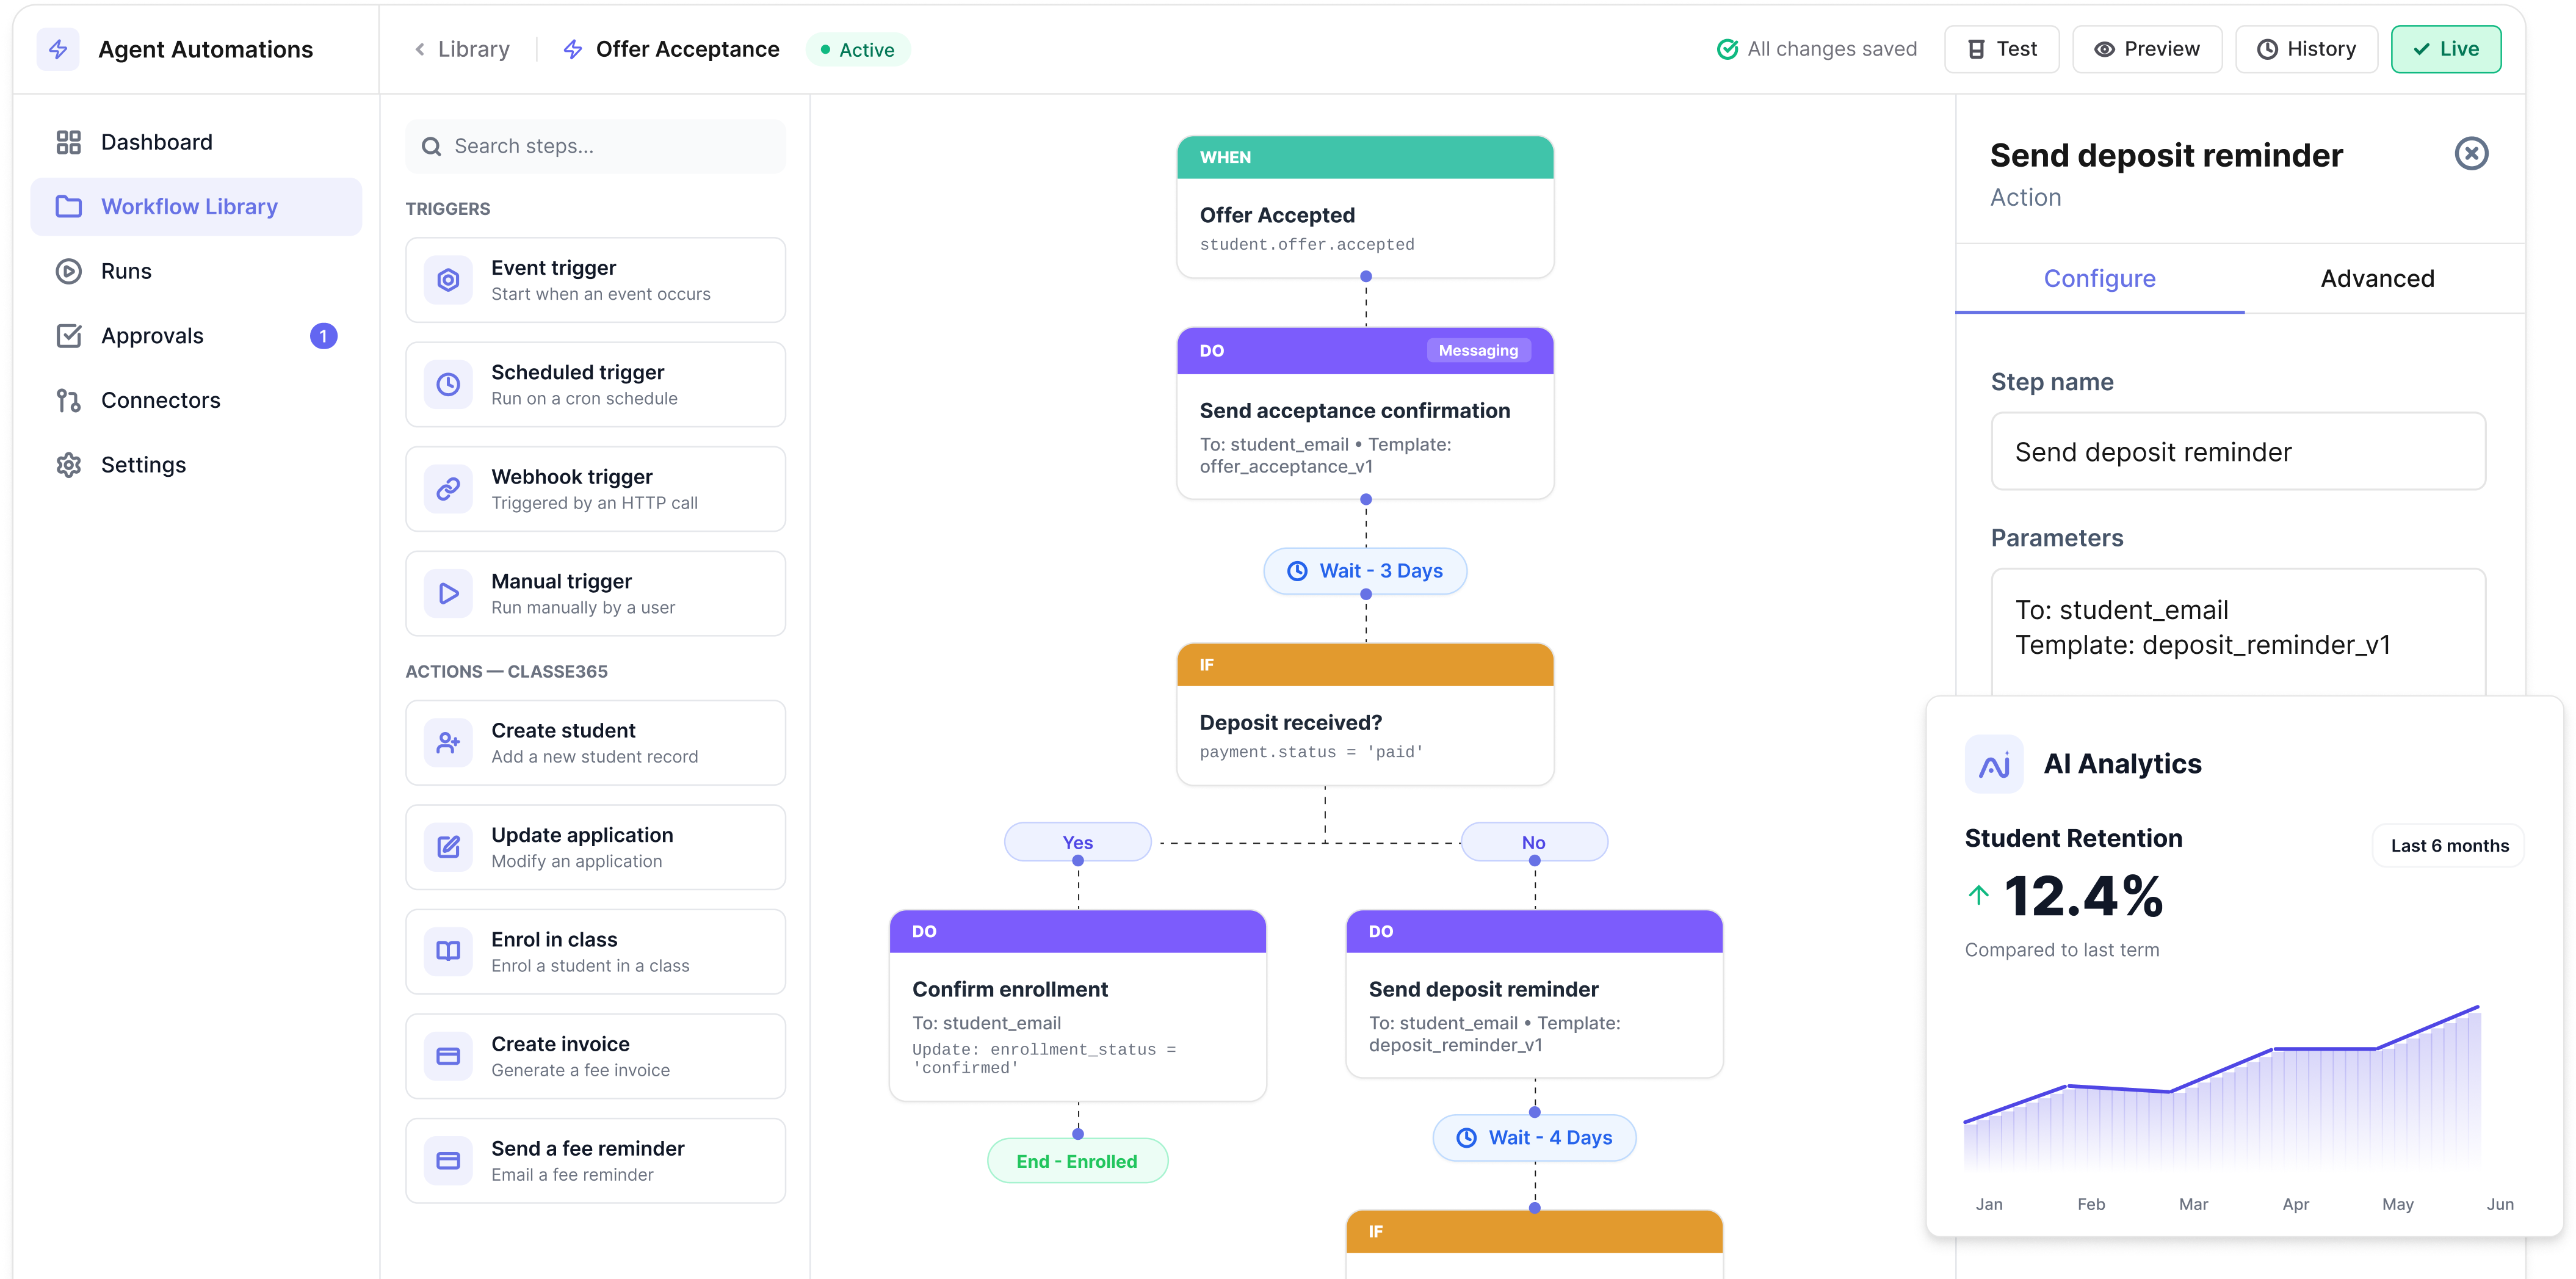Screen dimensions: 2576x1279
Task: Pick the Create invoice card icon
Action: [x=448, y=1056]
